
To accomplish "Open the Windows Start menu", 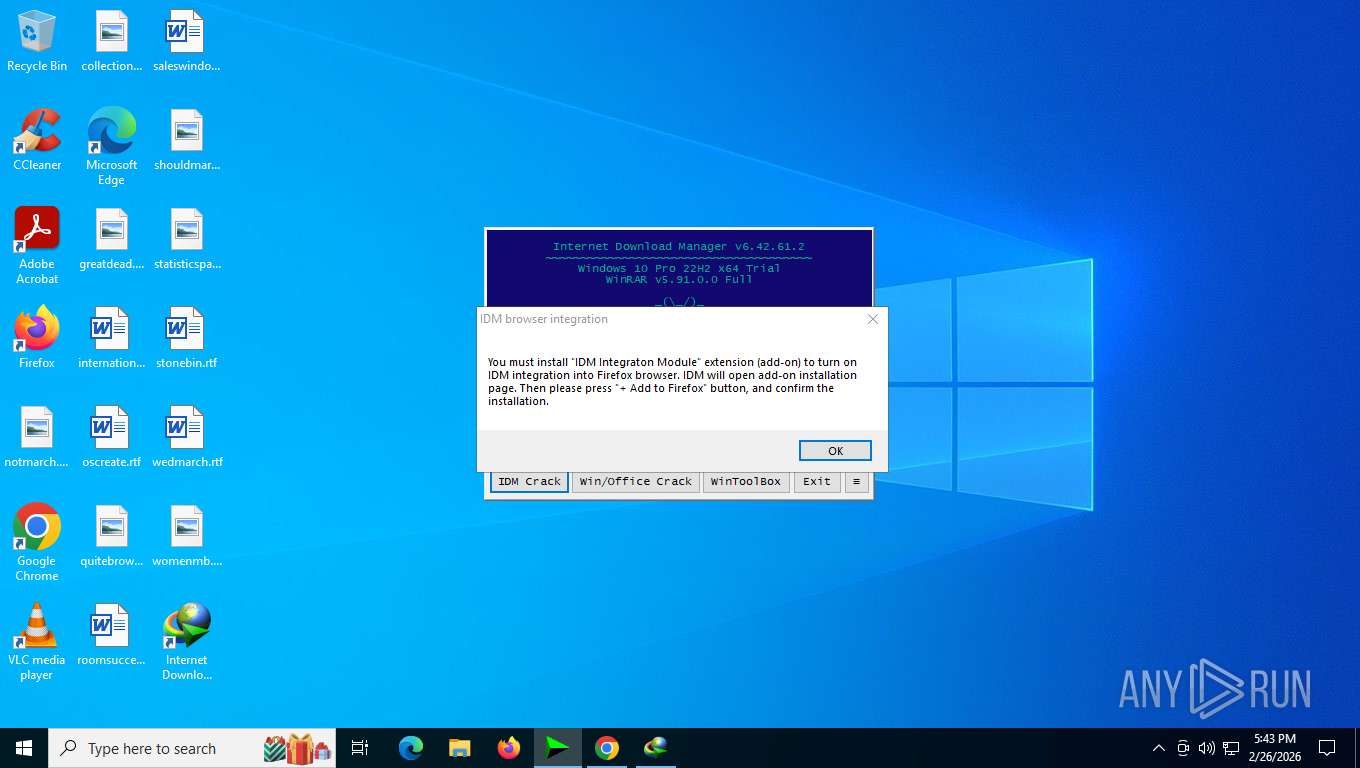I will [24, 748].
